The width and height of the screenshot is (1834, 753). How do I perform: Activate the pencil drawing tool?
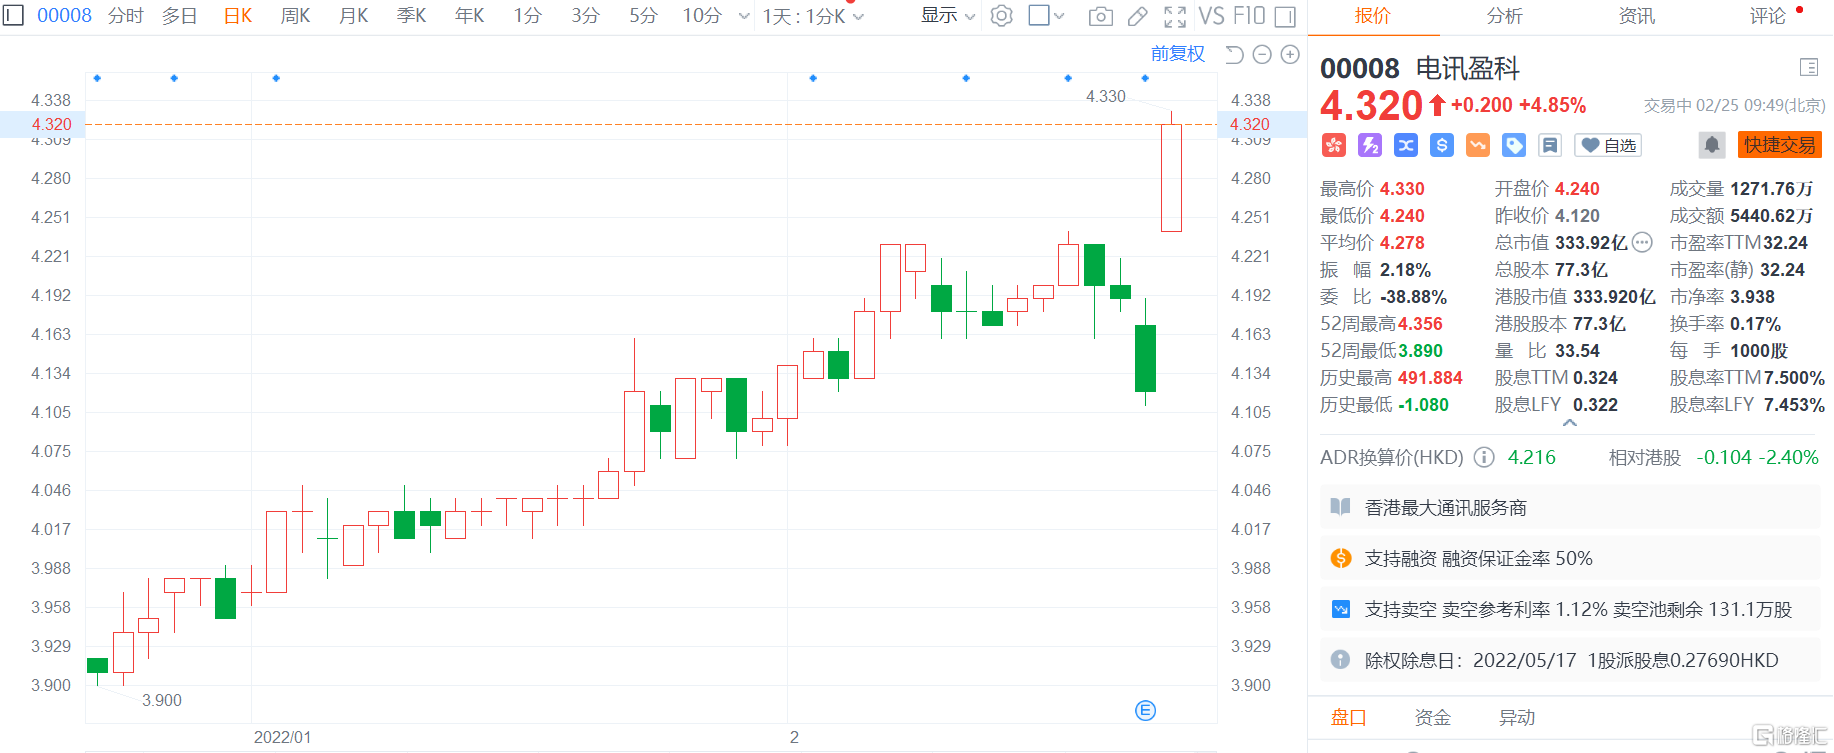1138,16
